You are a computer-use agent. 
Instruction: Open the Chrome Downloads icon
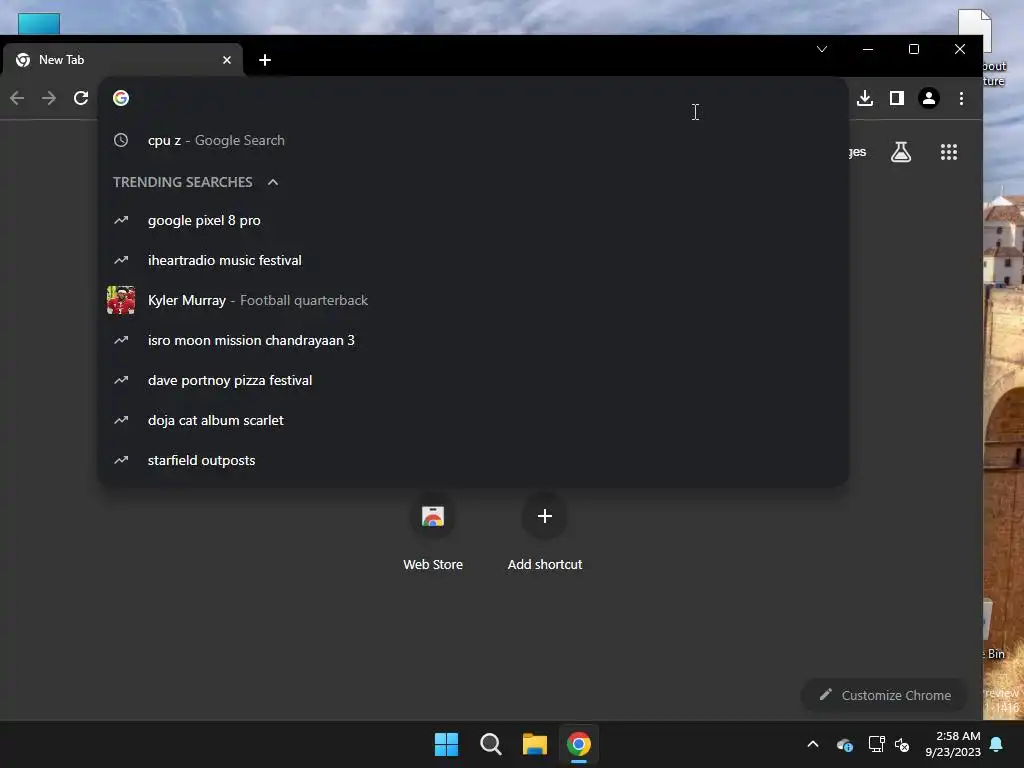click(865, 98)
